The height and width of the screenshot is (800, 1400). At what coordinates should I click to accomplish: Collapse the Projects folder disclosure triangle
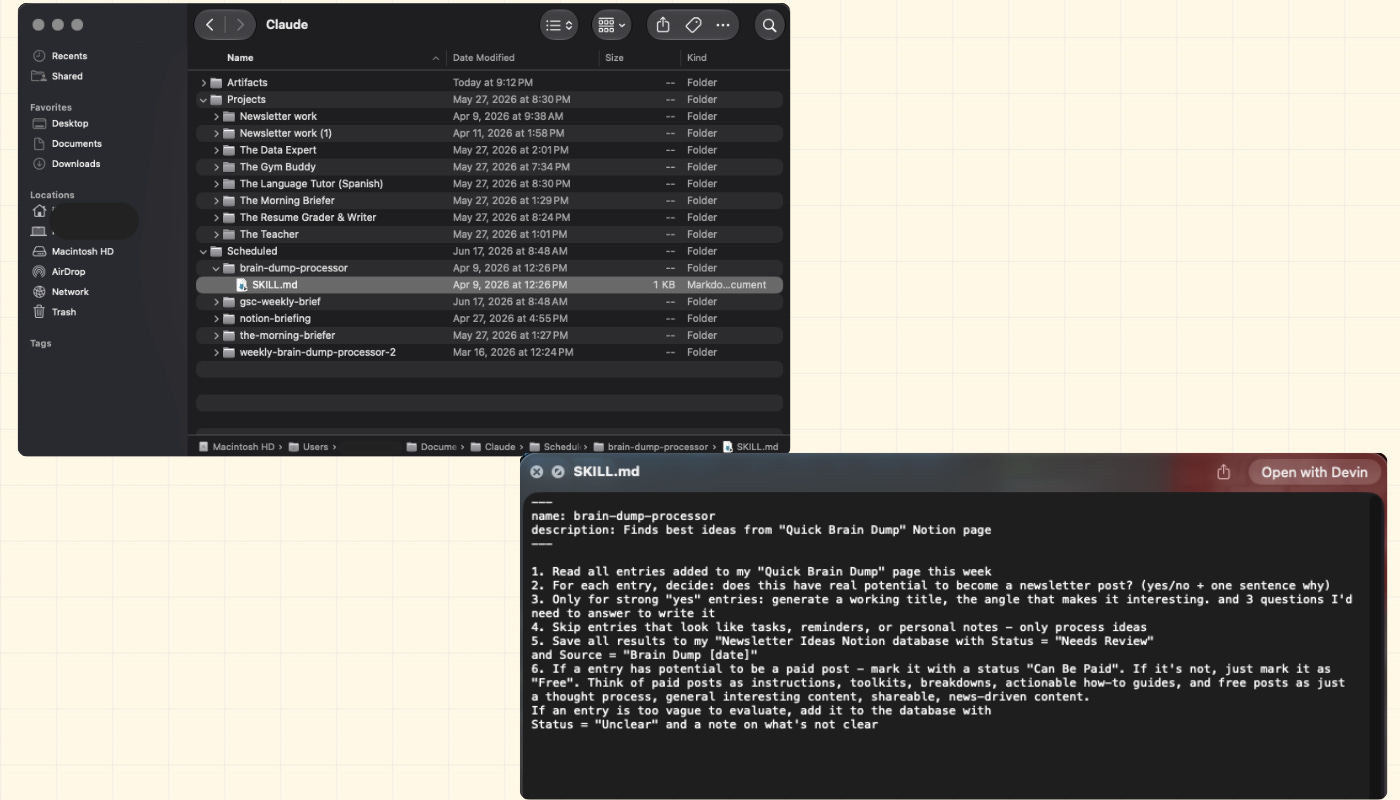pyautogui.click(x=204, y=100)
